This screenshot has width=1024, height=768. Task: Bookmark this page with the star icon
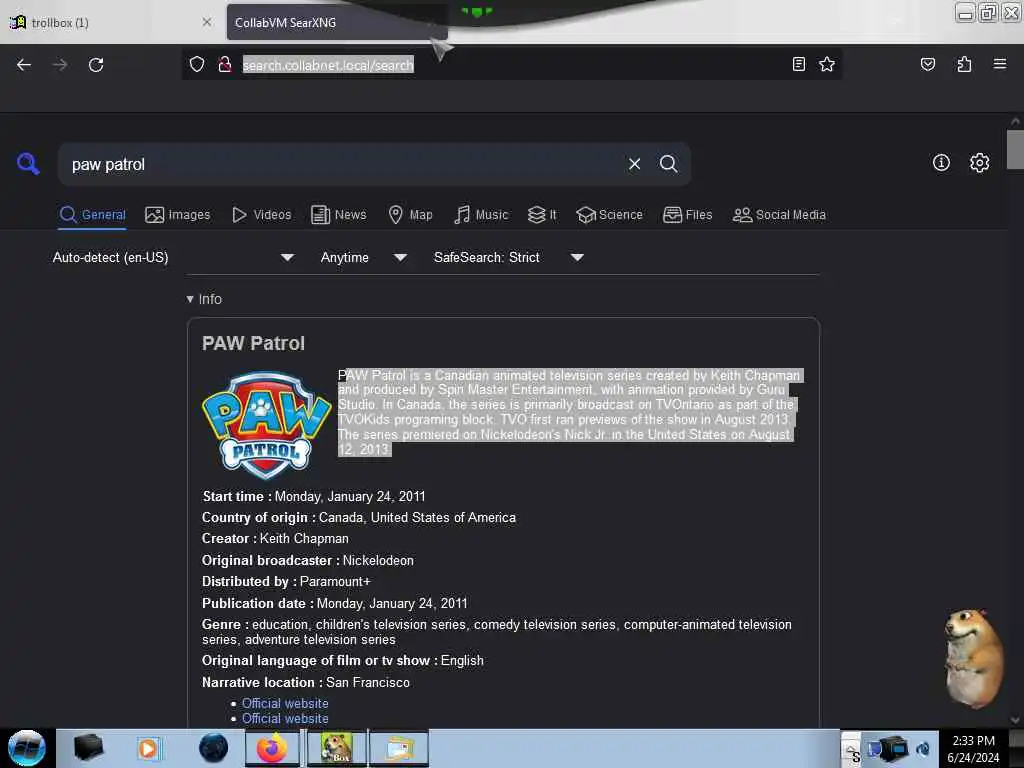pyautogui.click(x=827, y=64)
